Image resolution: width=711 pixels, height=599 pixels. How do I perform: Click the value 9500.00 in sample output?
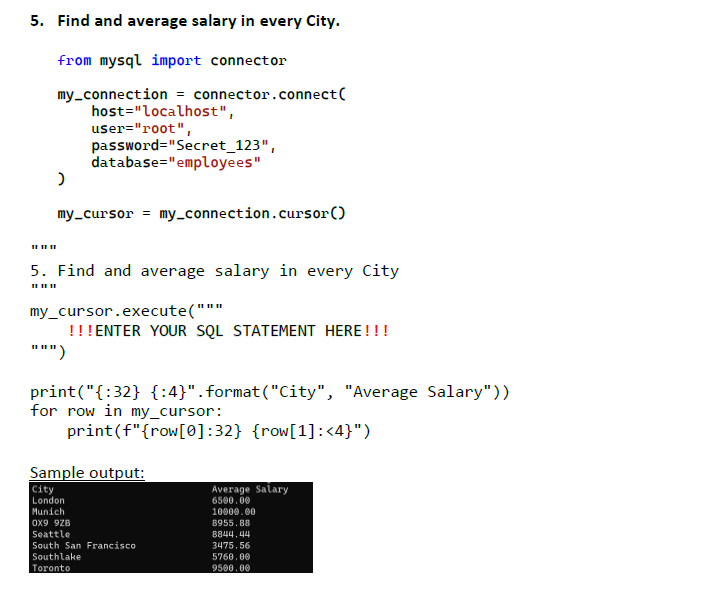coord(231,568)
